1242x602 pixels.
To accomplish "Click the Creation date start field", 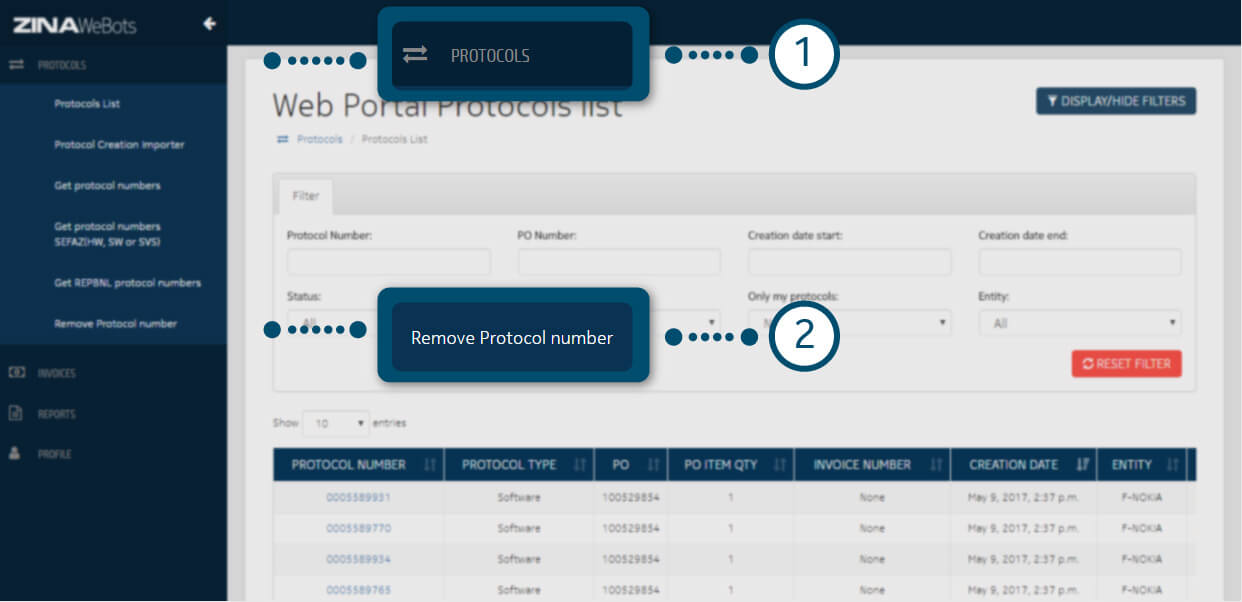I will pyautogui.click(x=849, y=262).
